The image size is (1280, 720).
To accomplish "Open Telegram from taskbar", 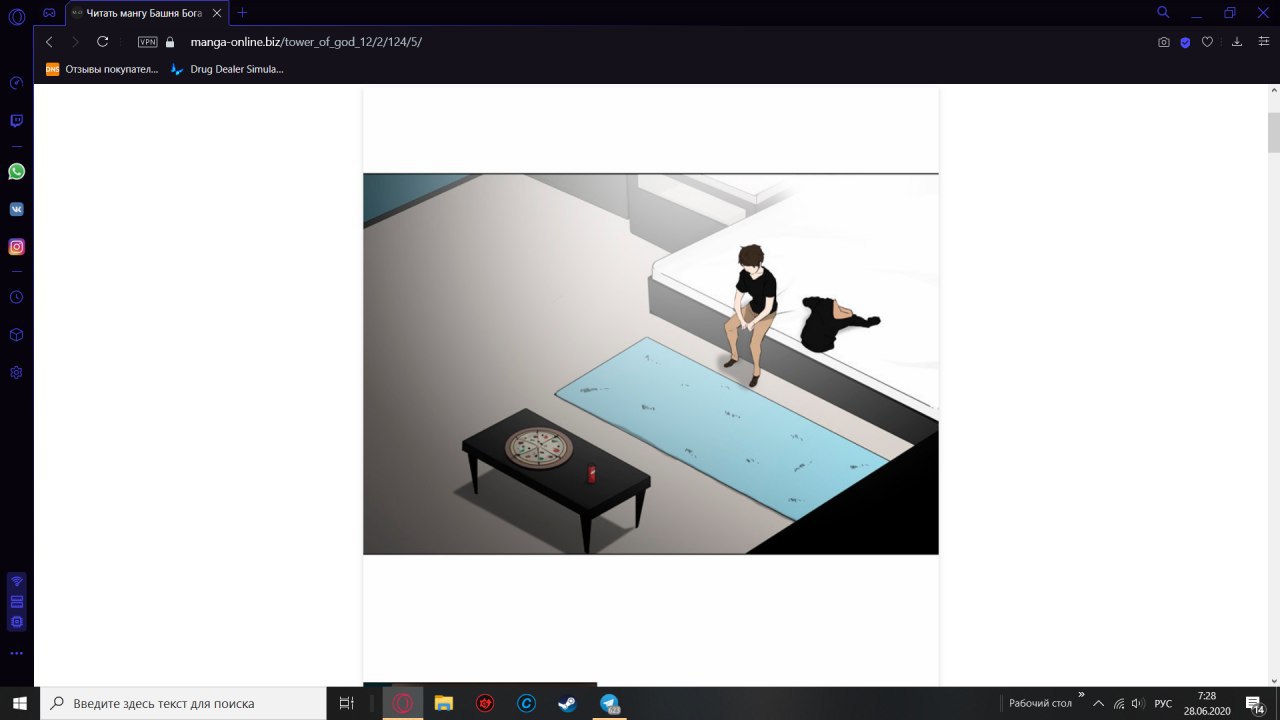I will coord(609,703).
